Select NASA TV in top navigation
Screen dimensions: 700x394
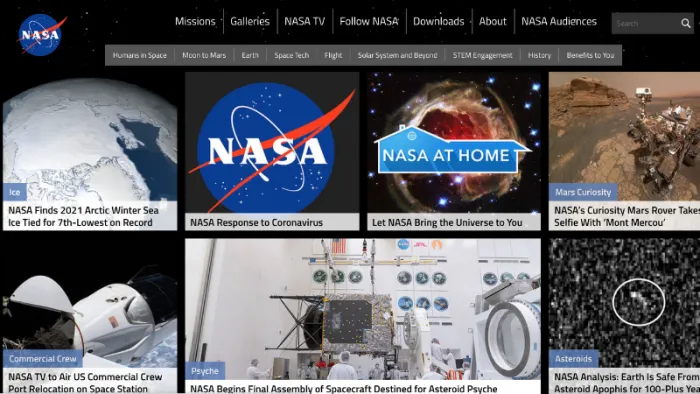(x=304, y=21)
